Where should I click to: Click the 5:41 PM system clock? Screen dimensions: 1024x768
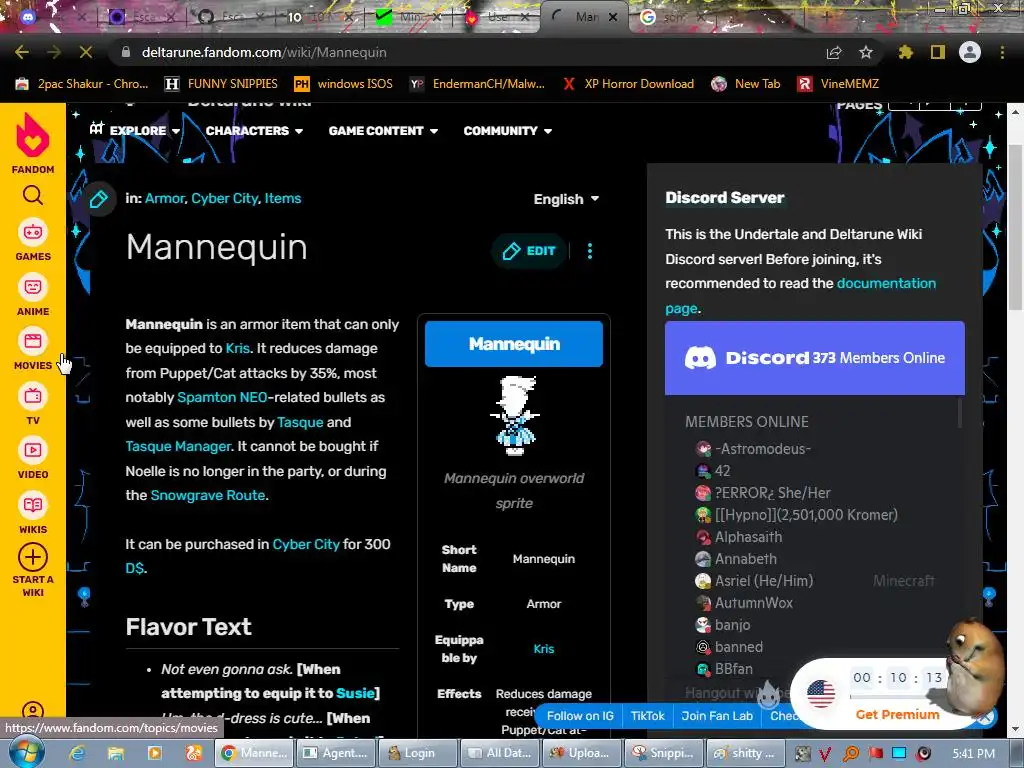(x=974, y=754)
